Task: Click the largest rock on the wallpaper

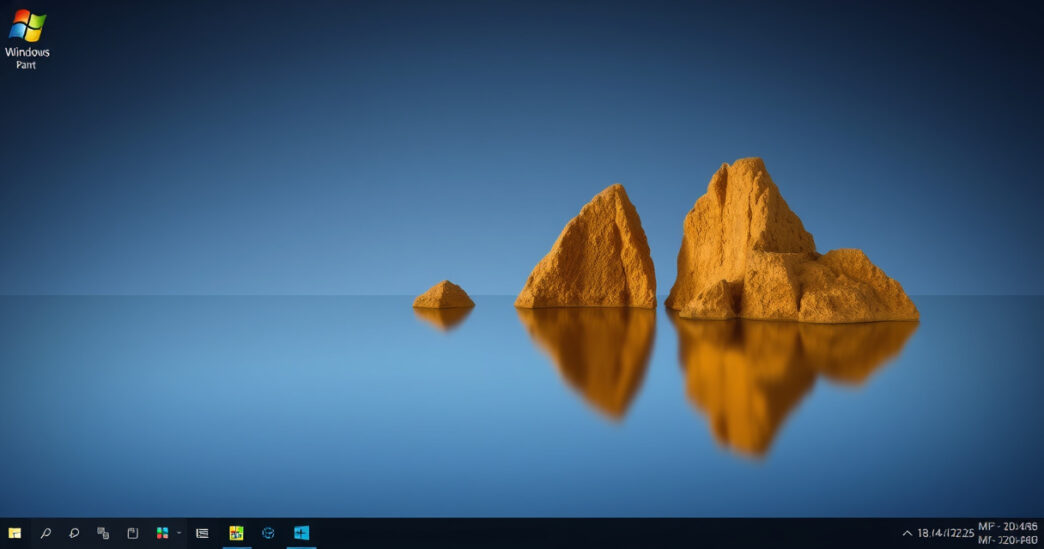Action: point(770,250)
